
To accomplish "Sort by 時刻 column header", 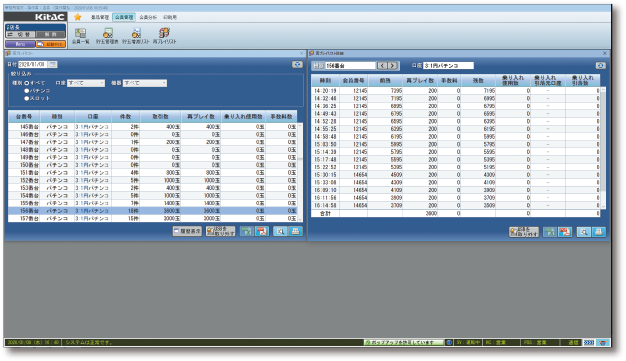I will 325,80.
